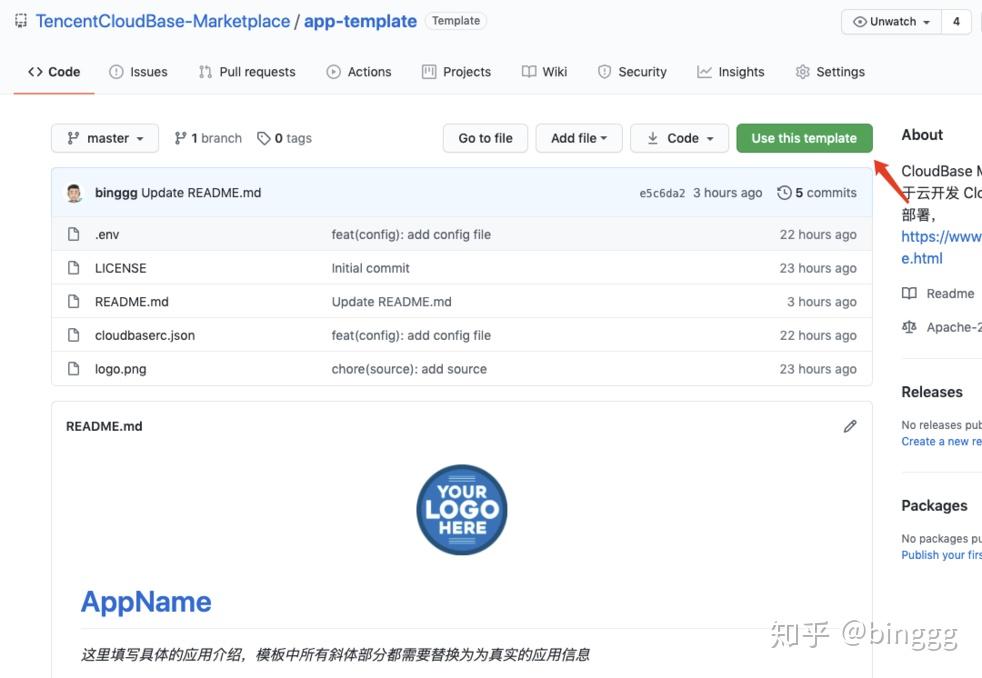Click binggg's avatar in the commit row
The height and width of the screenshot is (678, 982).
tap(74, 193)
